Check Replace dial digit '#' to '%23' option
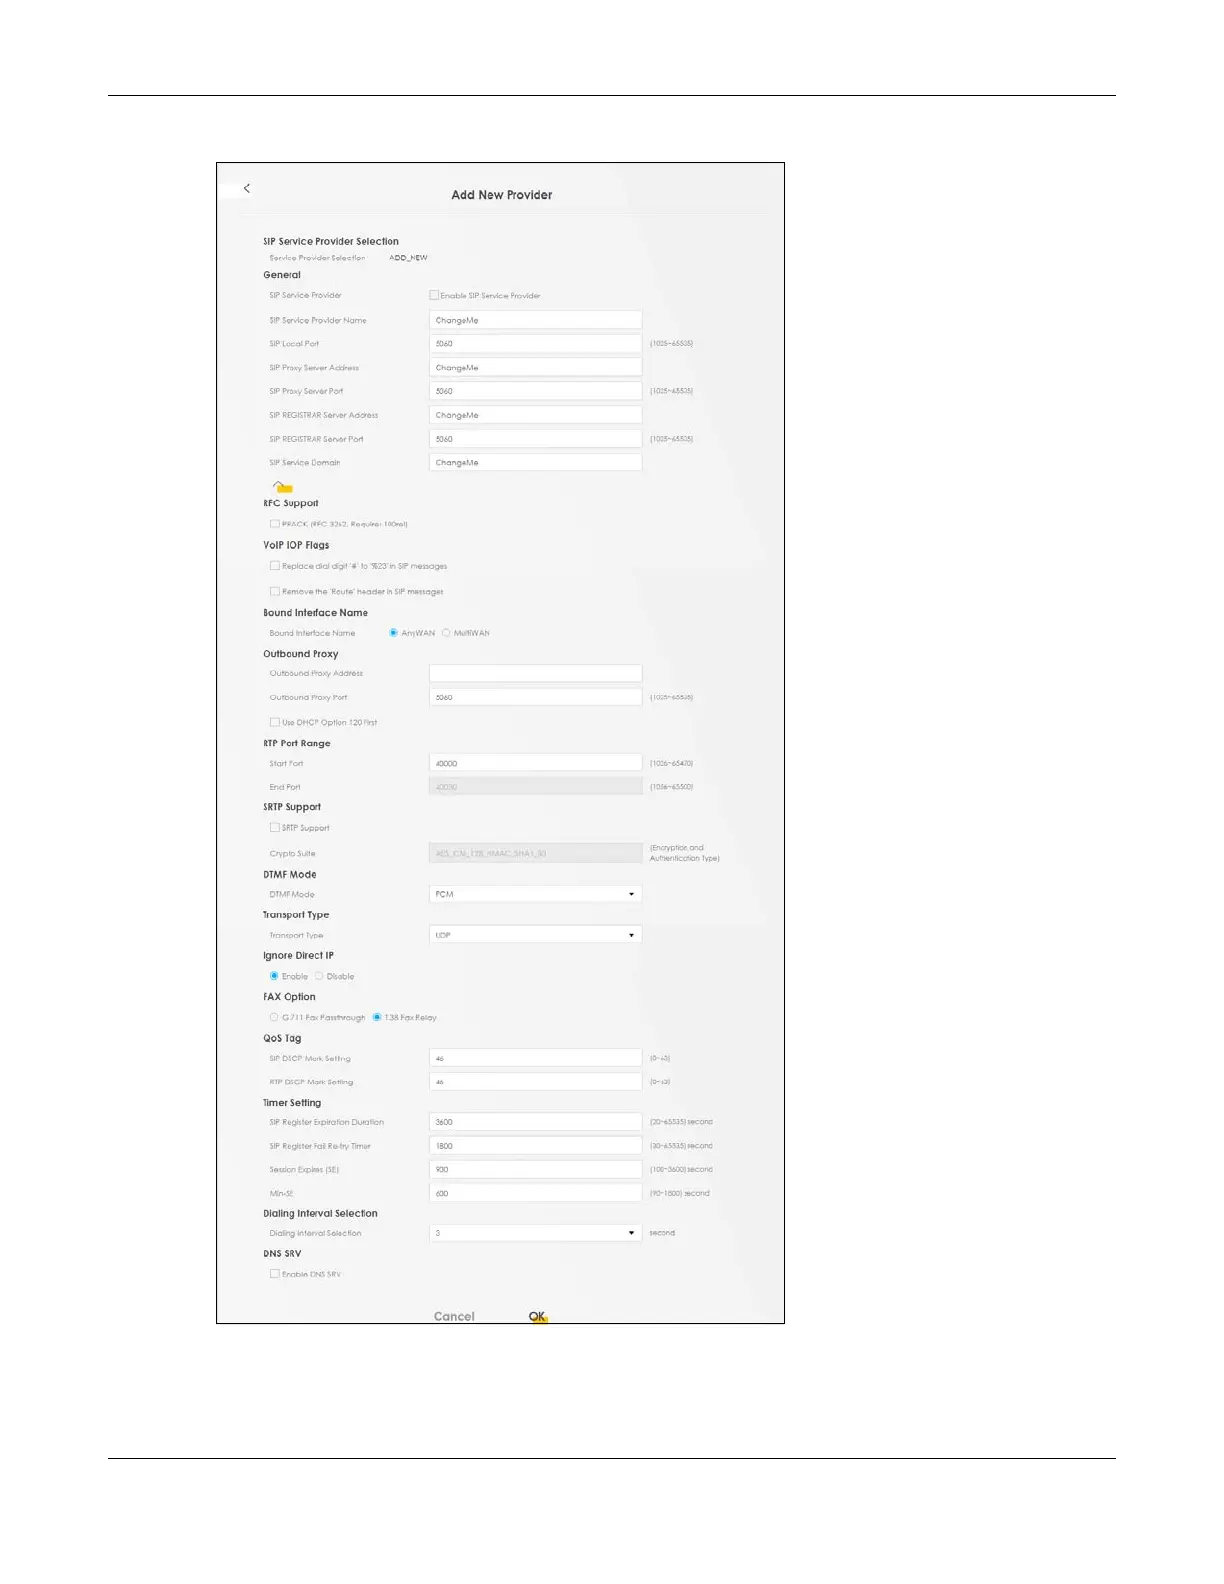The width and height of the screenshot is (1224, 1584). point(274,566)
